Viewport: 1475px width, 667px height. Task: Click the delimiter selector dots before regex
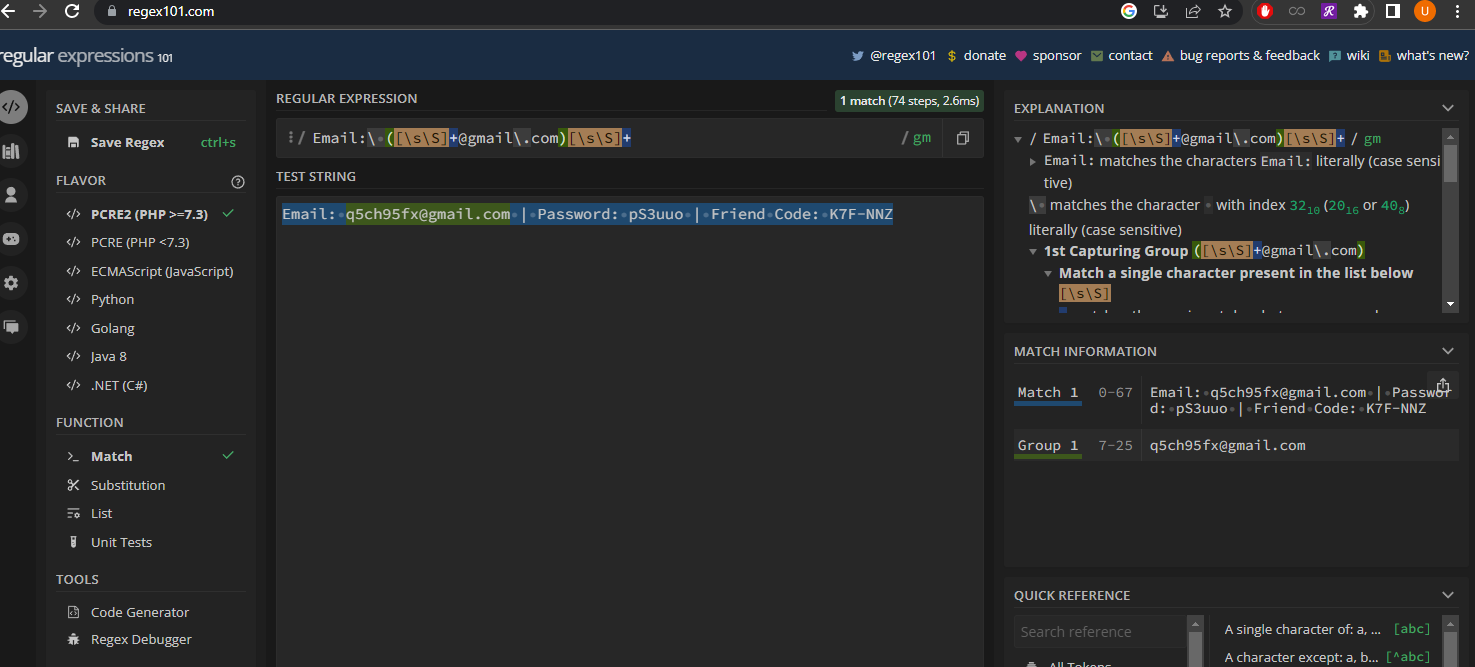(290, 138)
